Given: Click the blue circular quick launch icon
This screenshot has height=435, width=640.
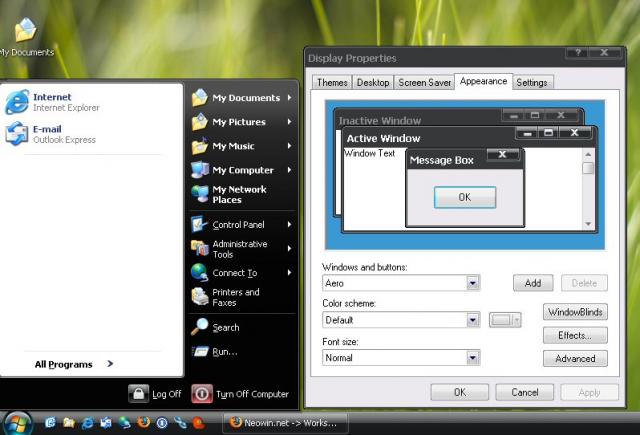Looking at the screenshot, I should (162, 423).
